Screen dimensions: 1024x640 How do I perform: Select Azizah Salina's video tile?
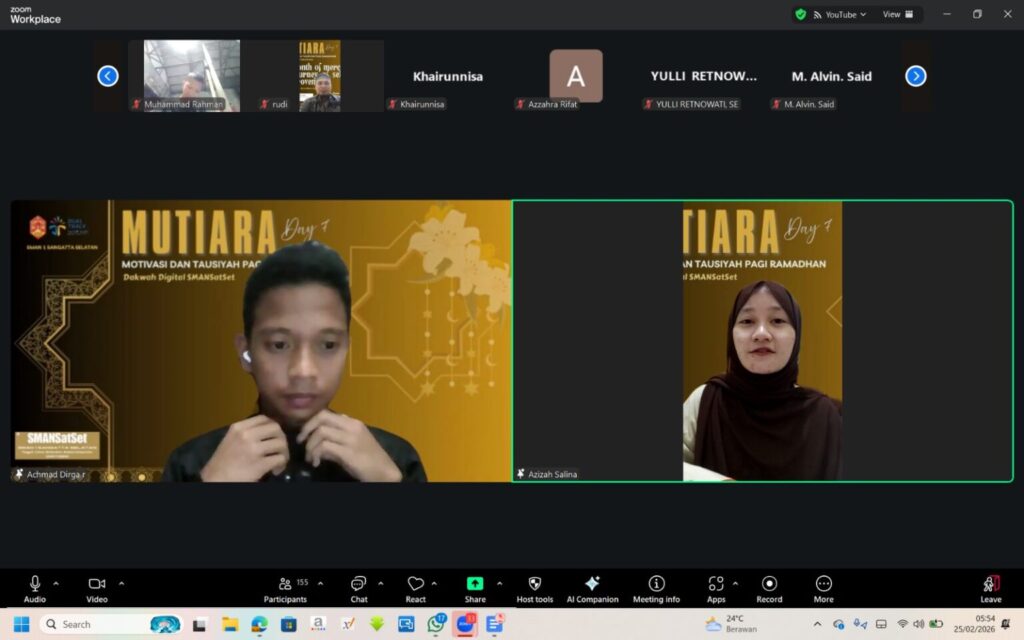762,340
